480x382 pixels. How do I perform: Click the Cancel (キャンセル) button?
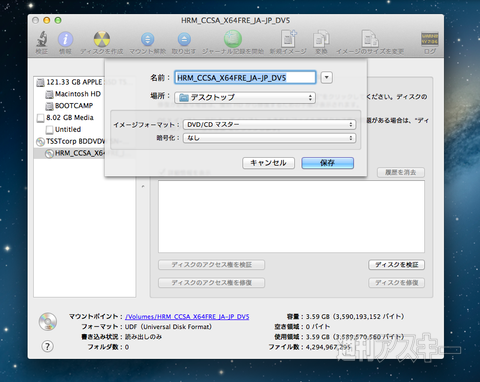coord(268,163)
